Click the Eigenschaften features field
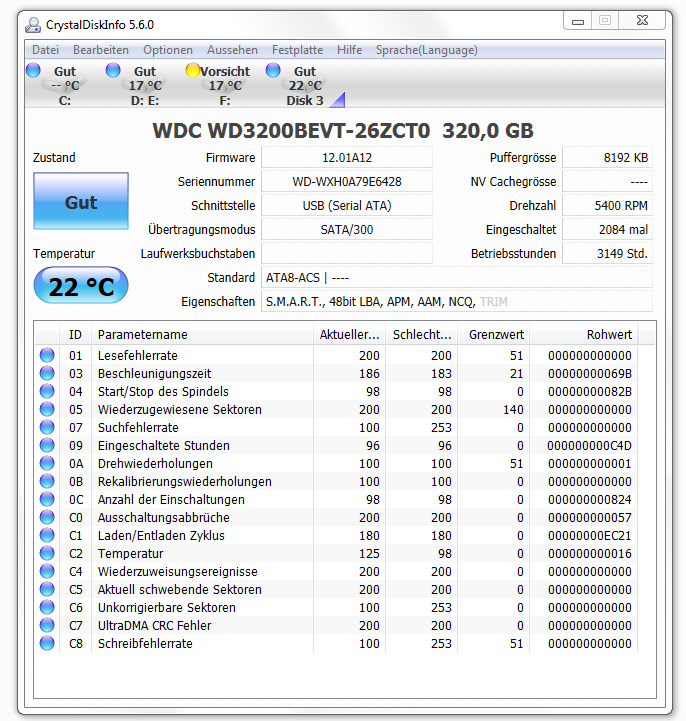The image size is (686, 721). 457,302
